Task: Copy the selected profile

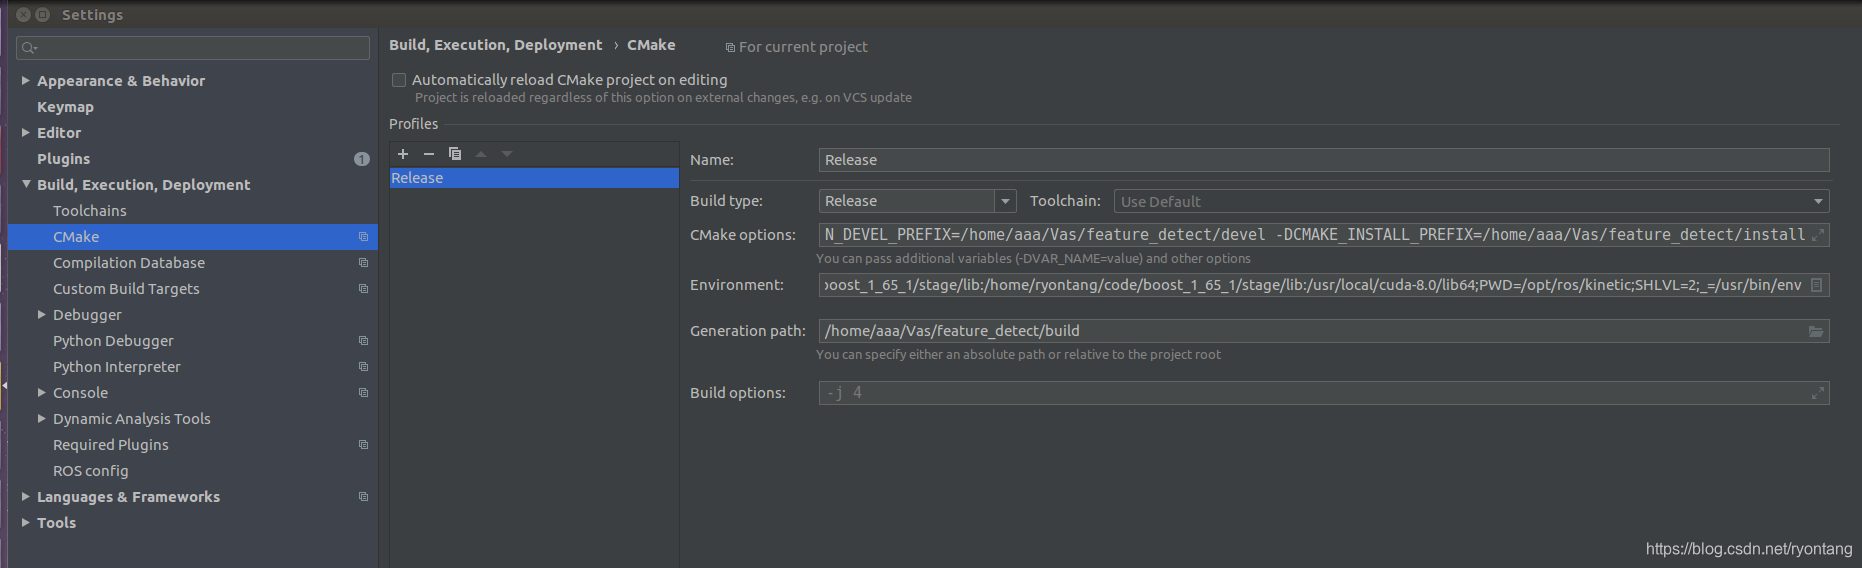Action: pyautogui.click(x=455, y=154)
